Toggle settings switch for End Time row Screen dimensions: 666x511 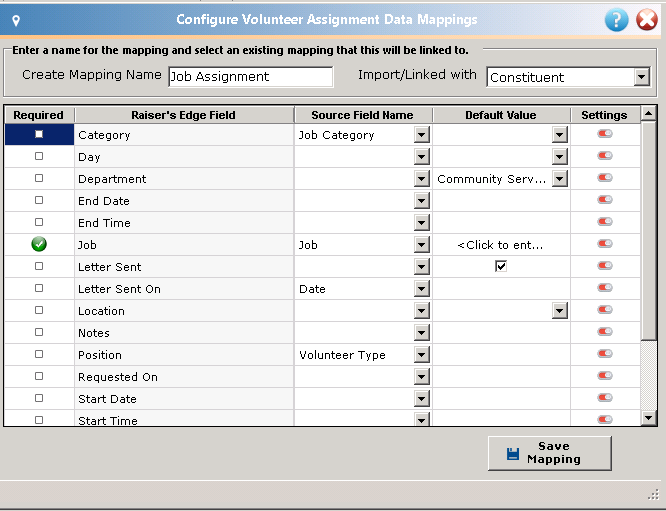tap(605, 222)
